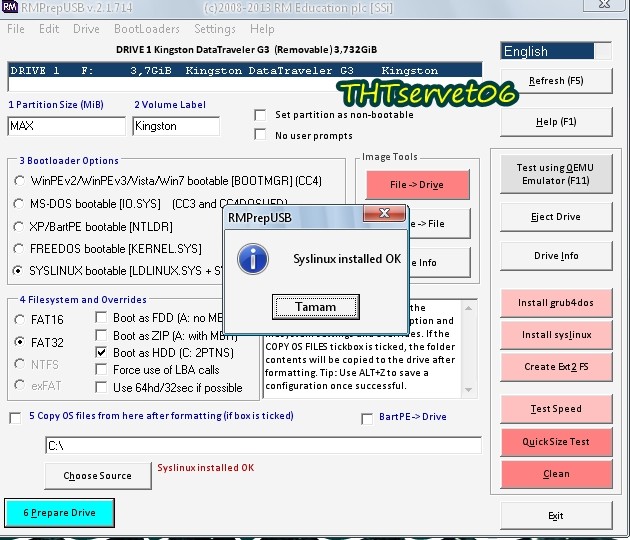Select SYSLINUX bootable [LDLINUX.SYS] option
Screen dimensions: 630x540
[x=17, y=270]
